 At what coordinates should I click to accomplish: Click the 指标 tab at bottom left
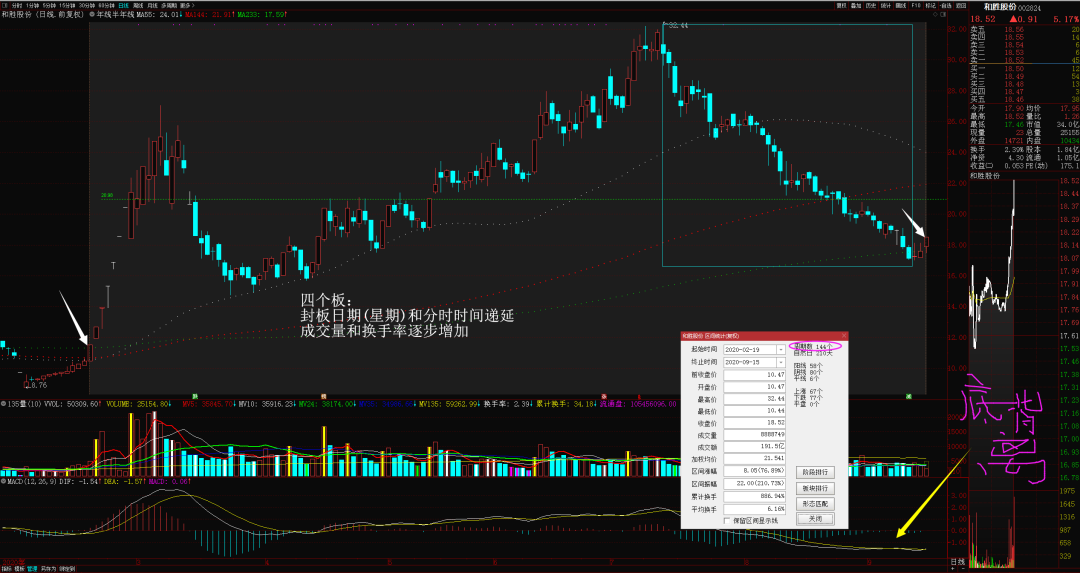coord(6,569)
